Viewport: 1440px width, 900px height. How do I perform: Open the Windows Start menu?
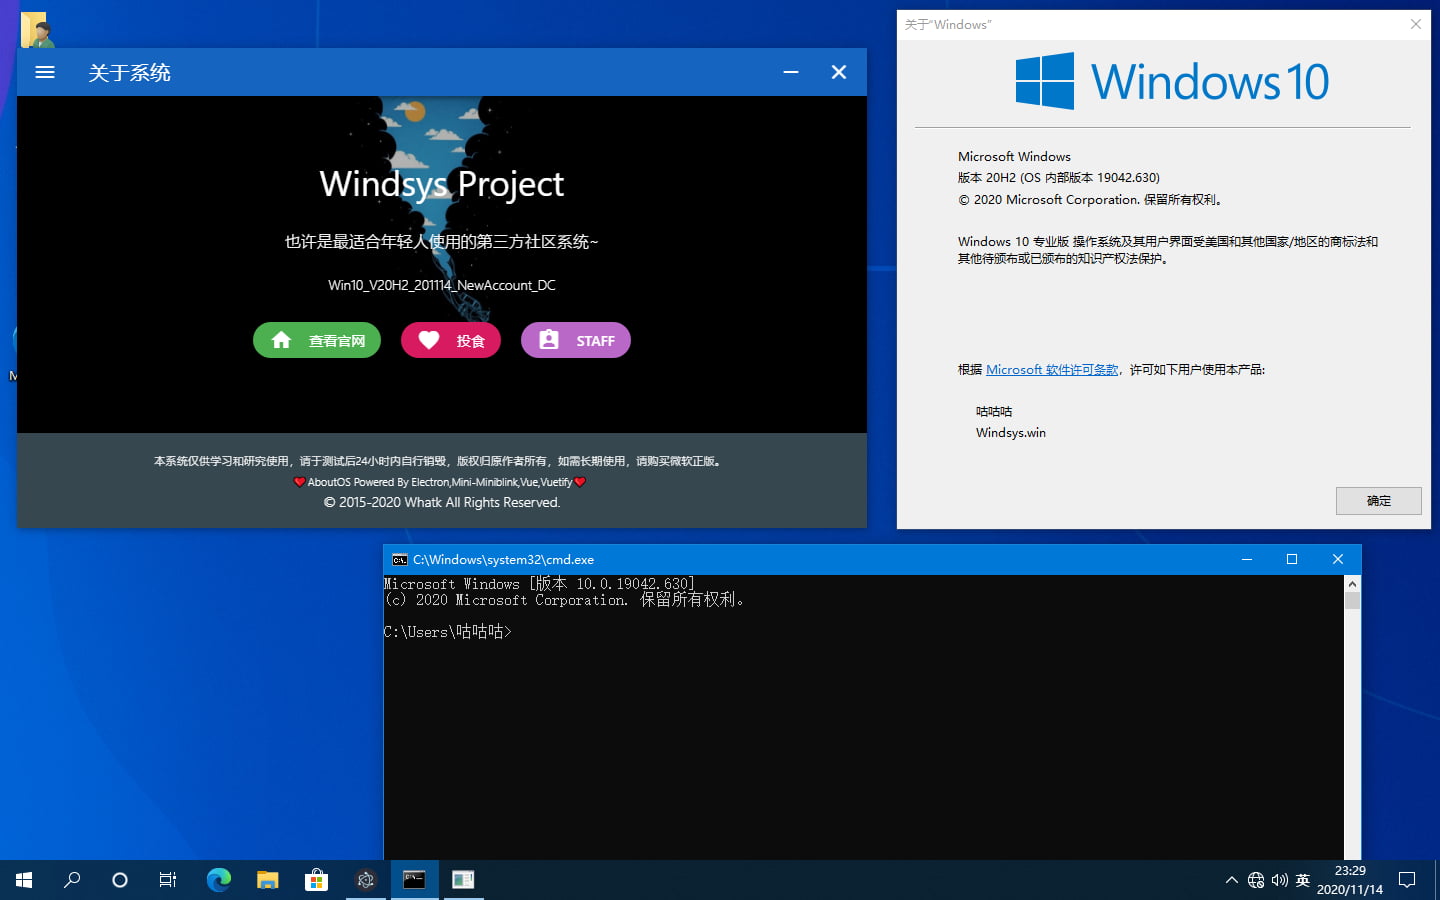(24, 880)
